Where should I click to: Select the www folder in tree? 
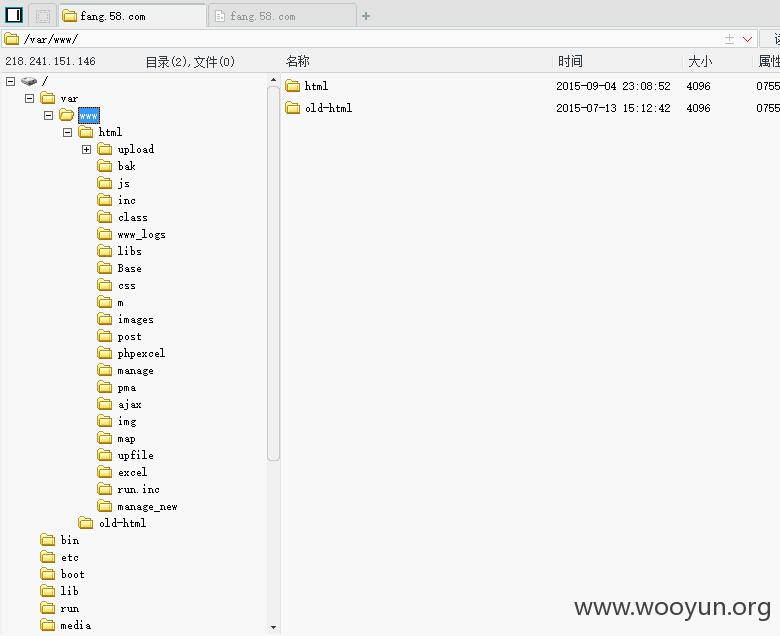(x=89, y=115)
